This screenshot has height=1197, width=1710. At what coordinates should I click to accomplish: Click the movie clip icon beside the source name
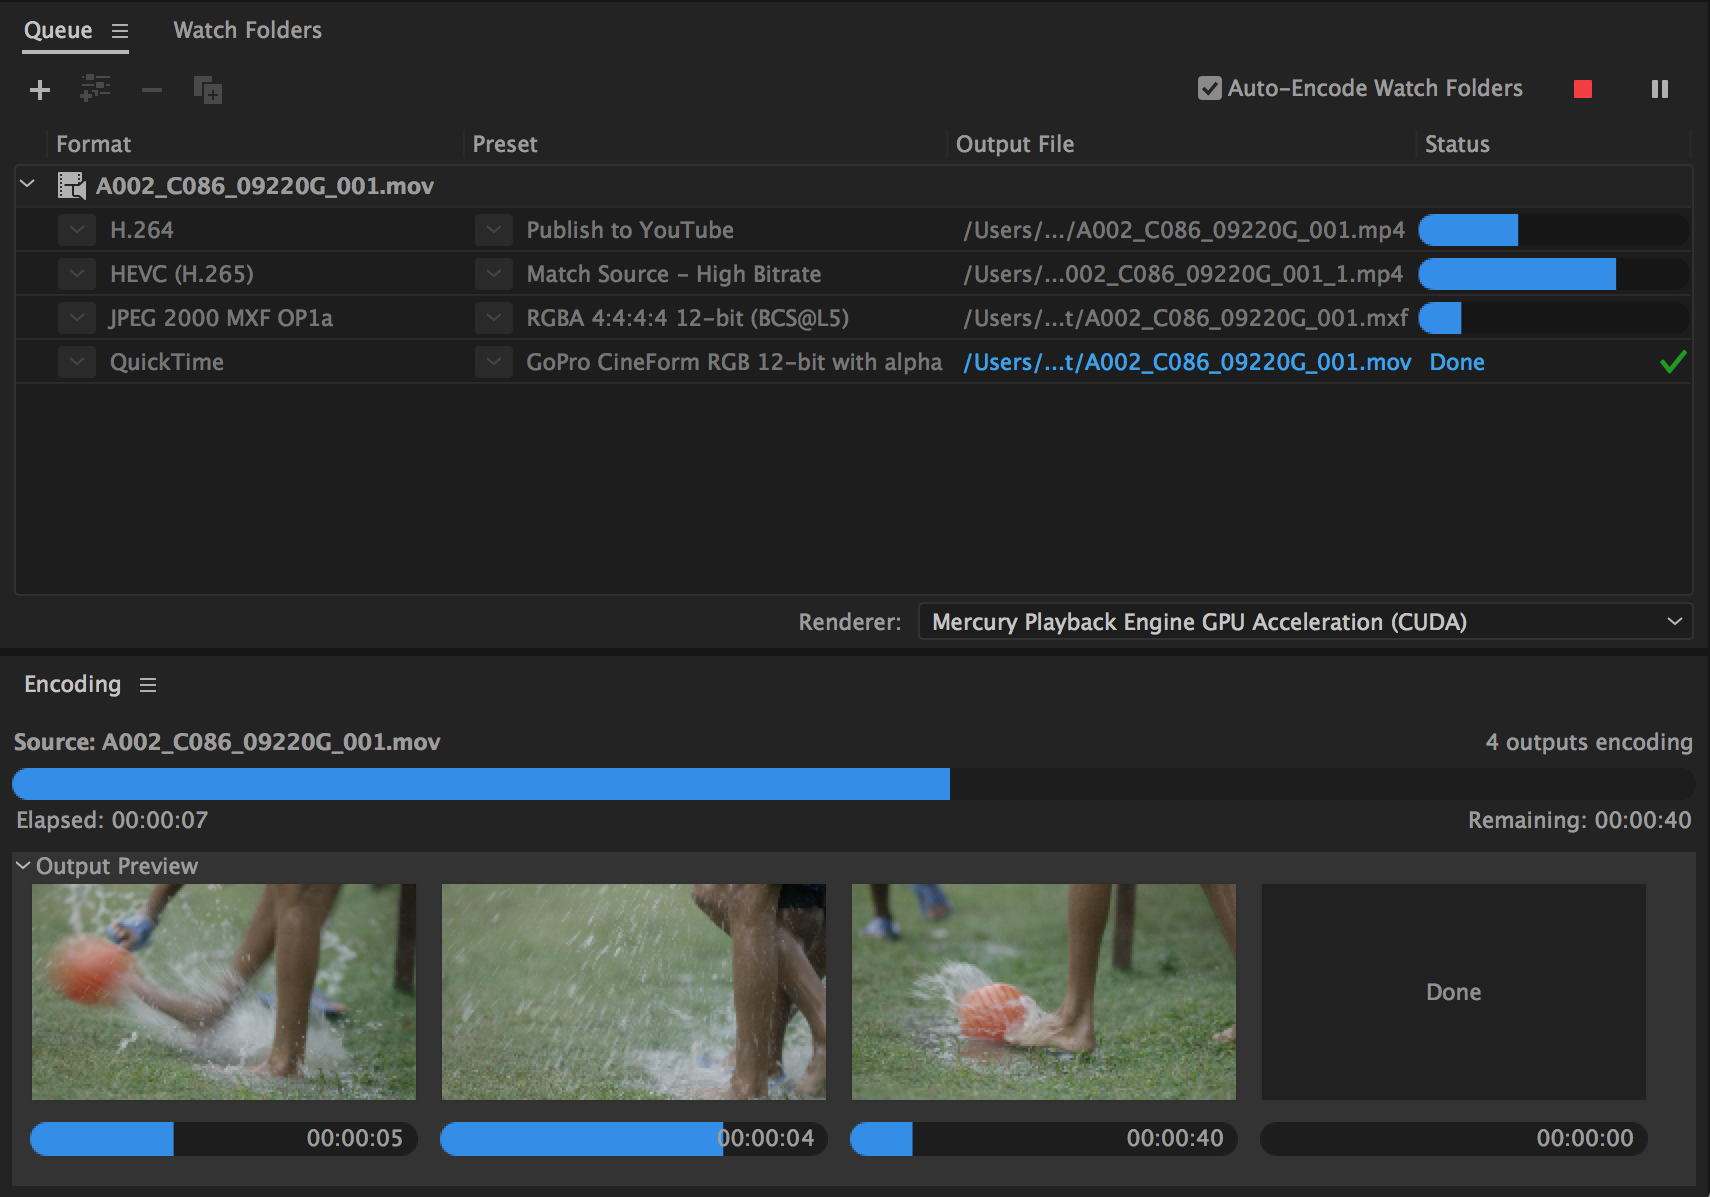tap(72, 186)
